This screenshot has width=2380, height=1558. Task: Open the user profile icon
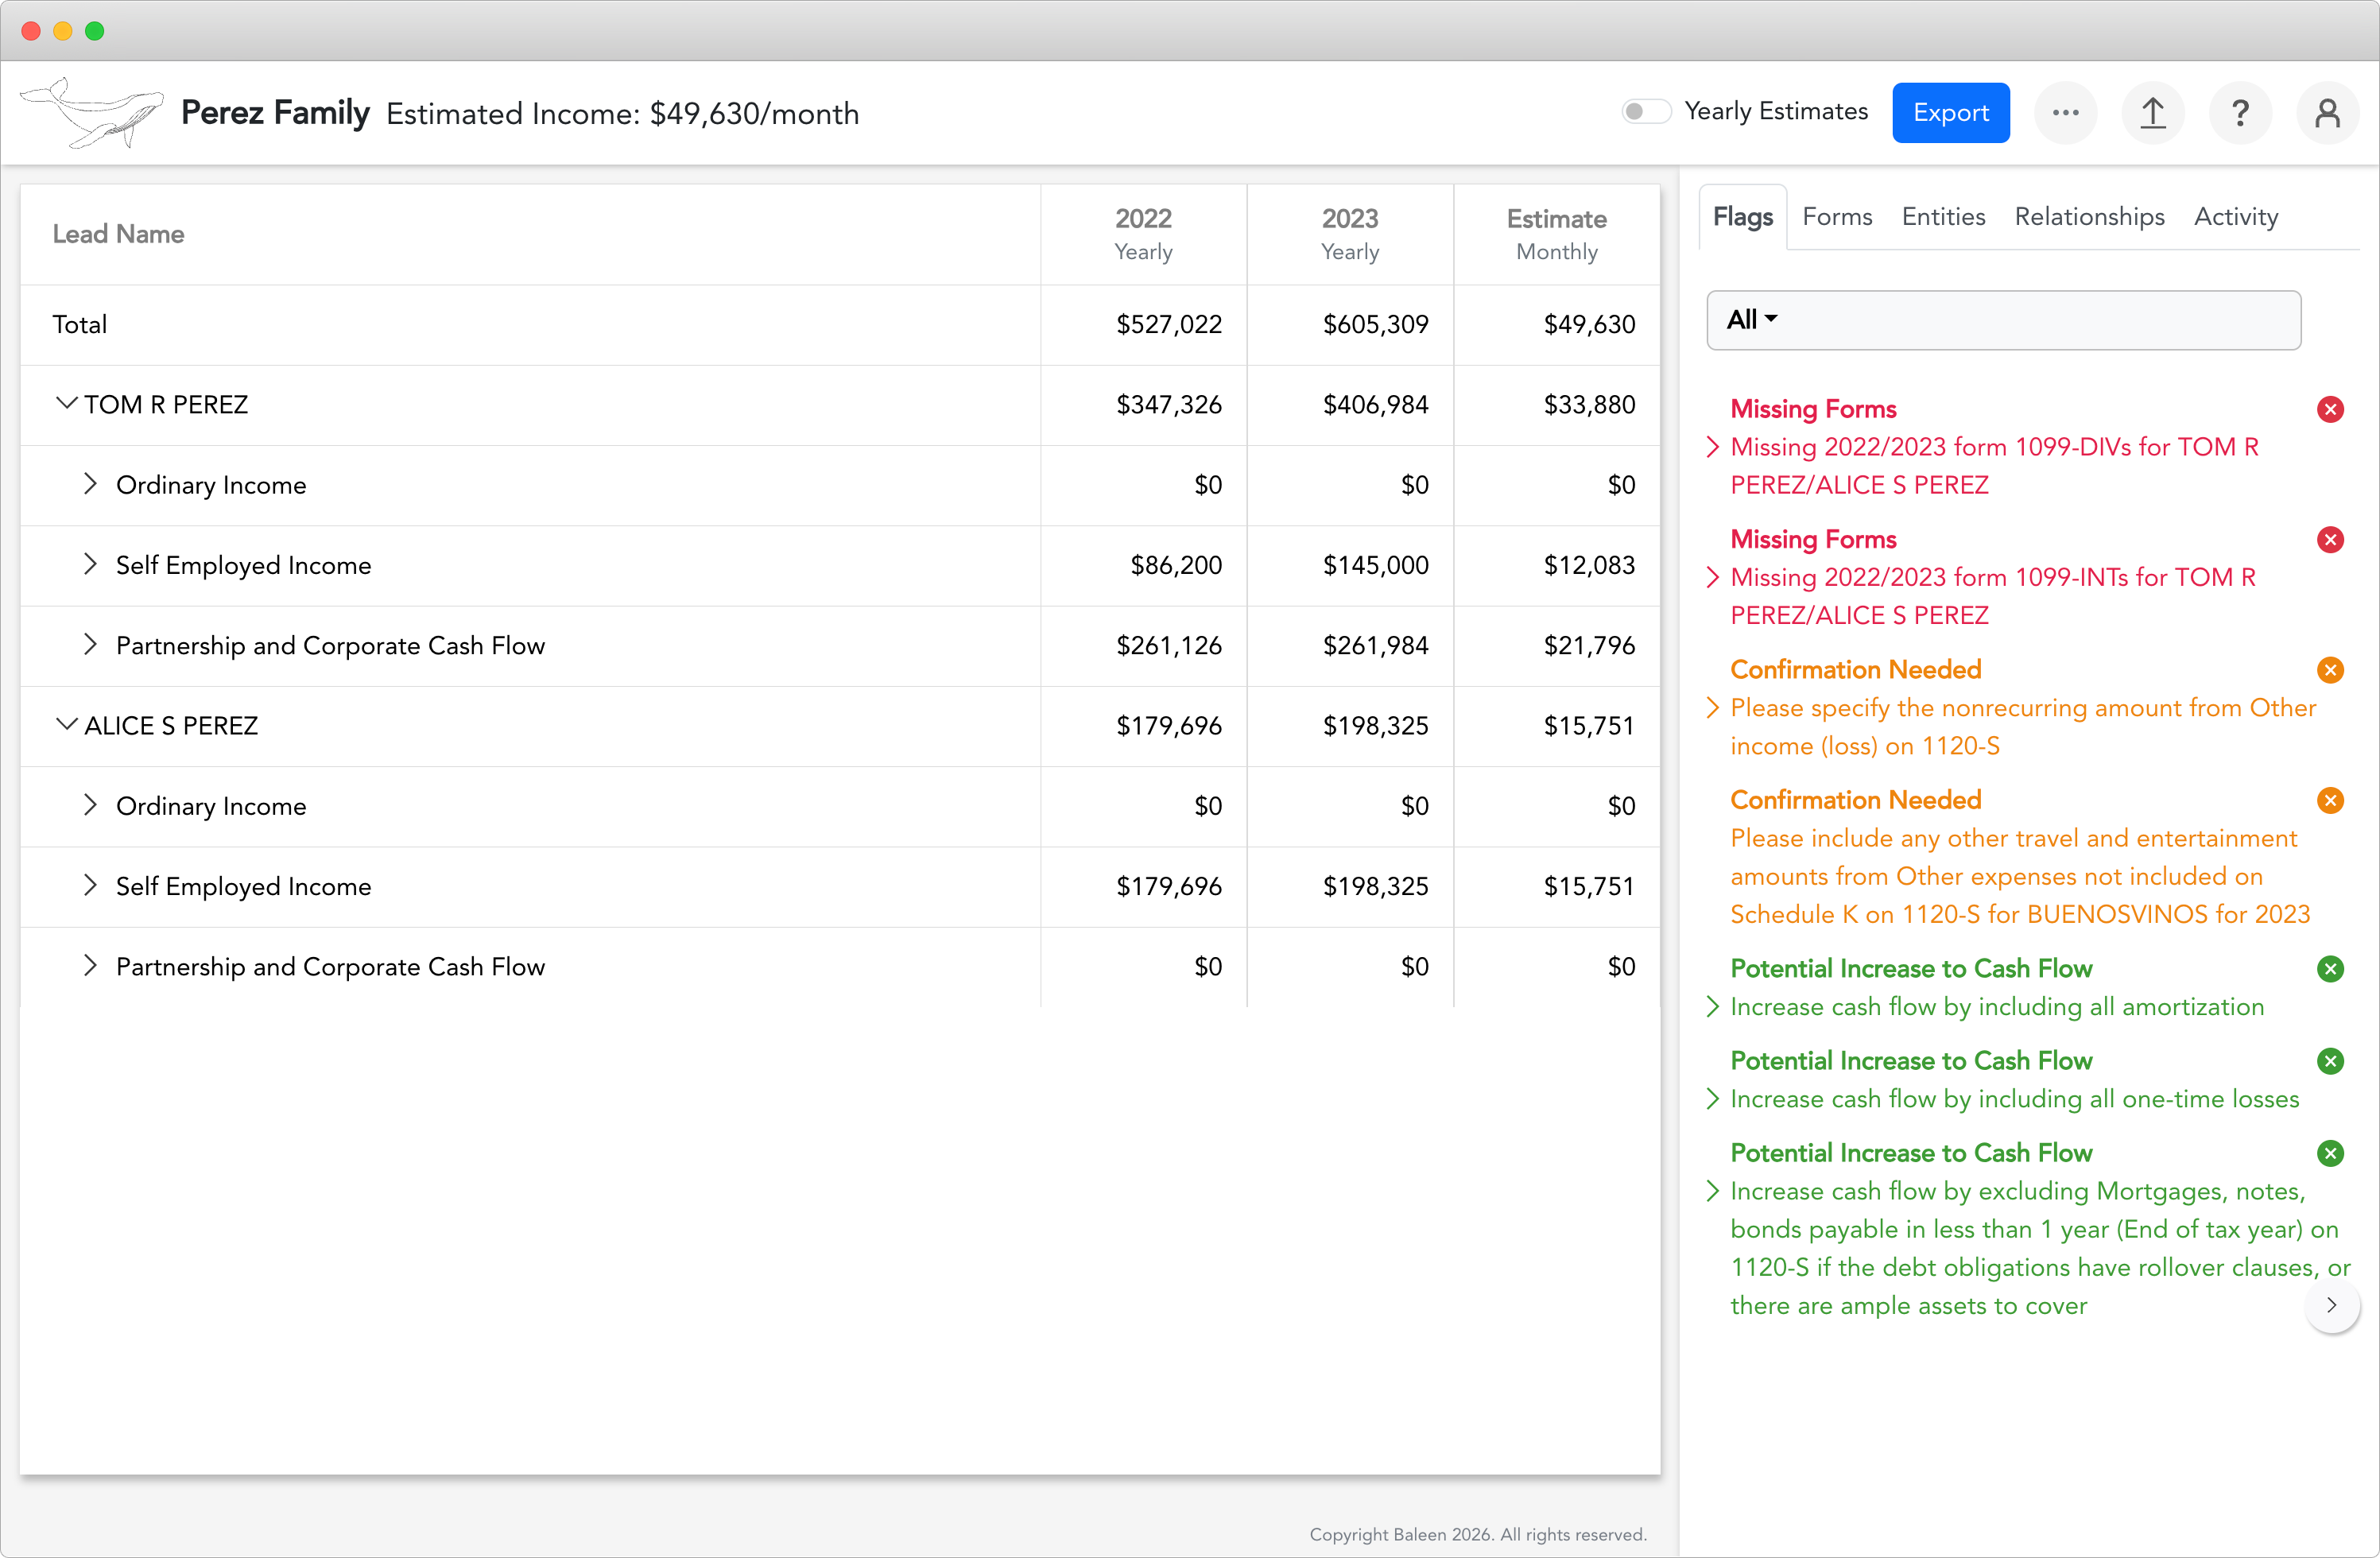click(2327, 112)
